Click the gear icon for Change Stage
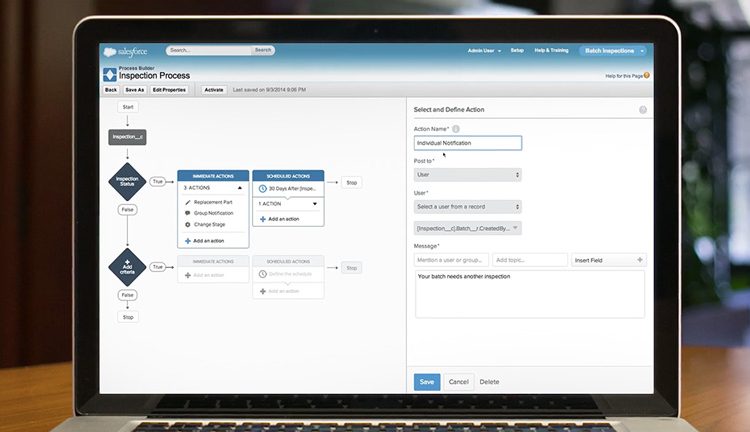The height and width of the screenshot is (432, 750). coord(188,224)
